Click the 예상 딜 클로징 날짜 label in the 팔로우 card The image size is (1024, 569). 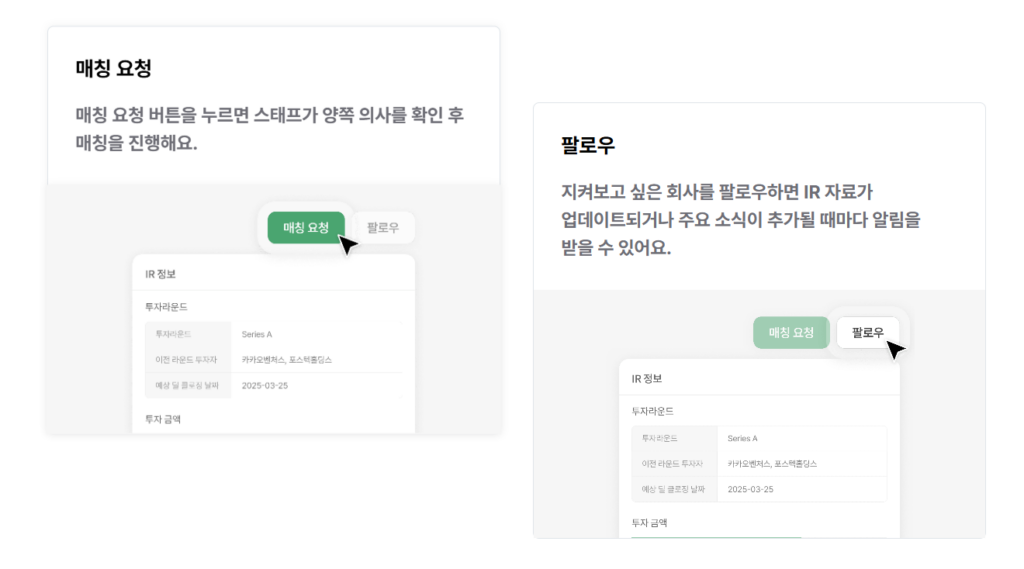pyautogui.click(x=674, y=490)
